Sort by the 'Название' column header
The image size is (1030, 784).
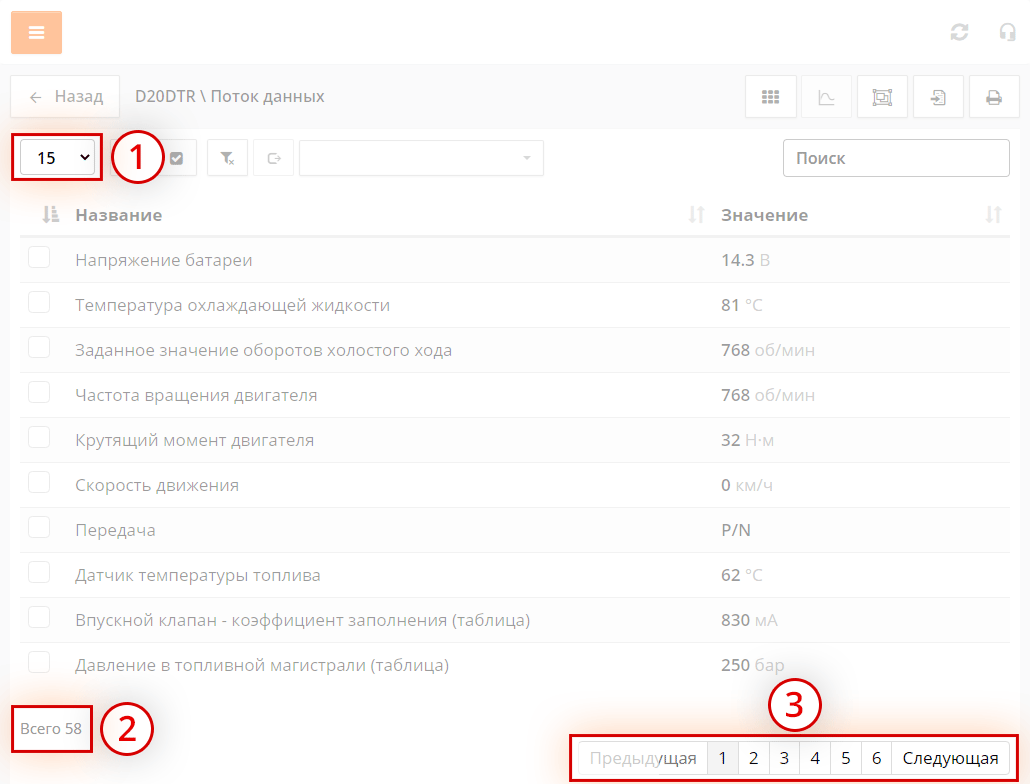point(118,215)
